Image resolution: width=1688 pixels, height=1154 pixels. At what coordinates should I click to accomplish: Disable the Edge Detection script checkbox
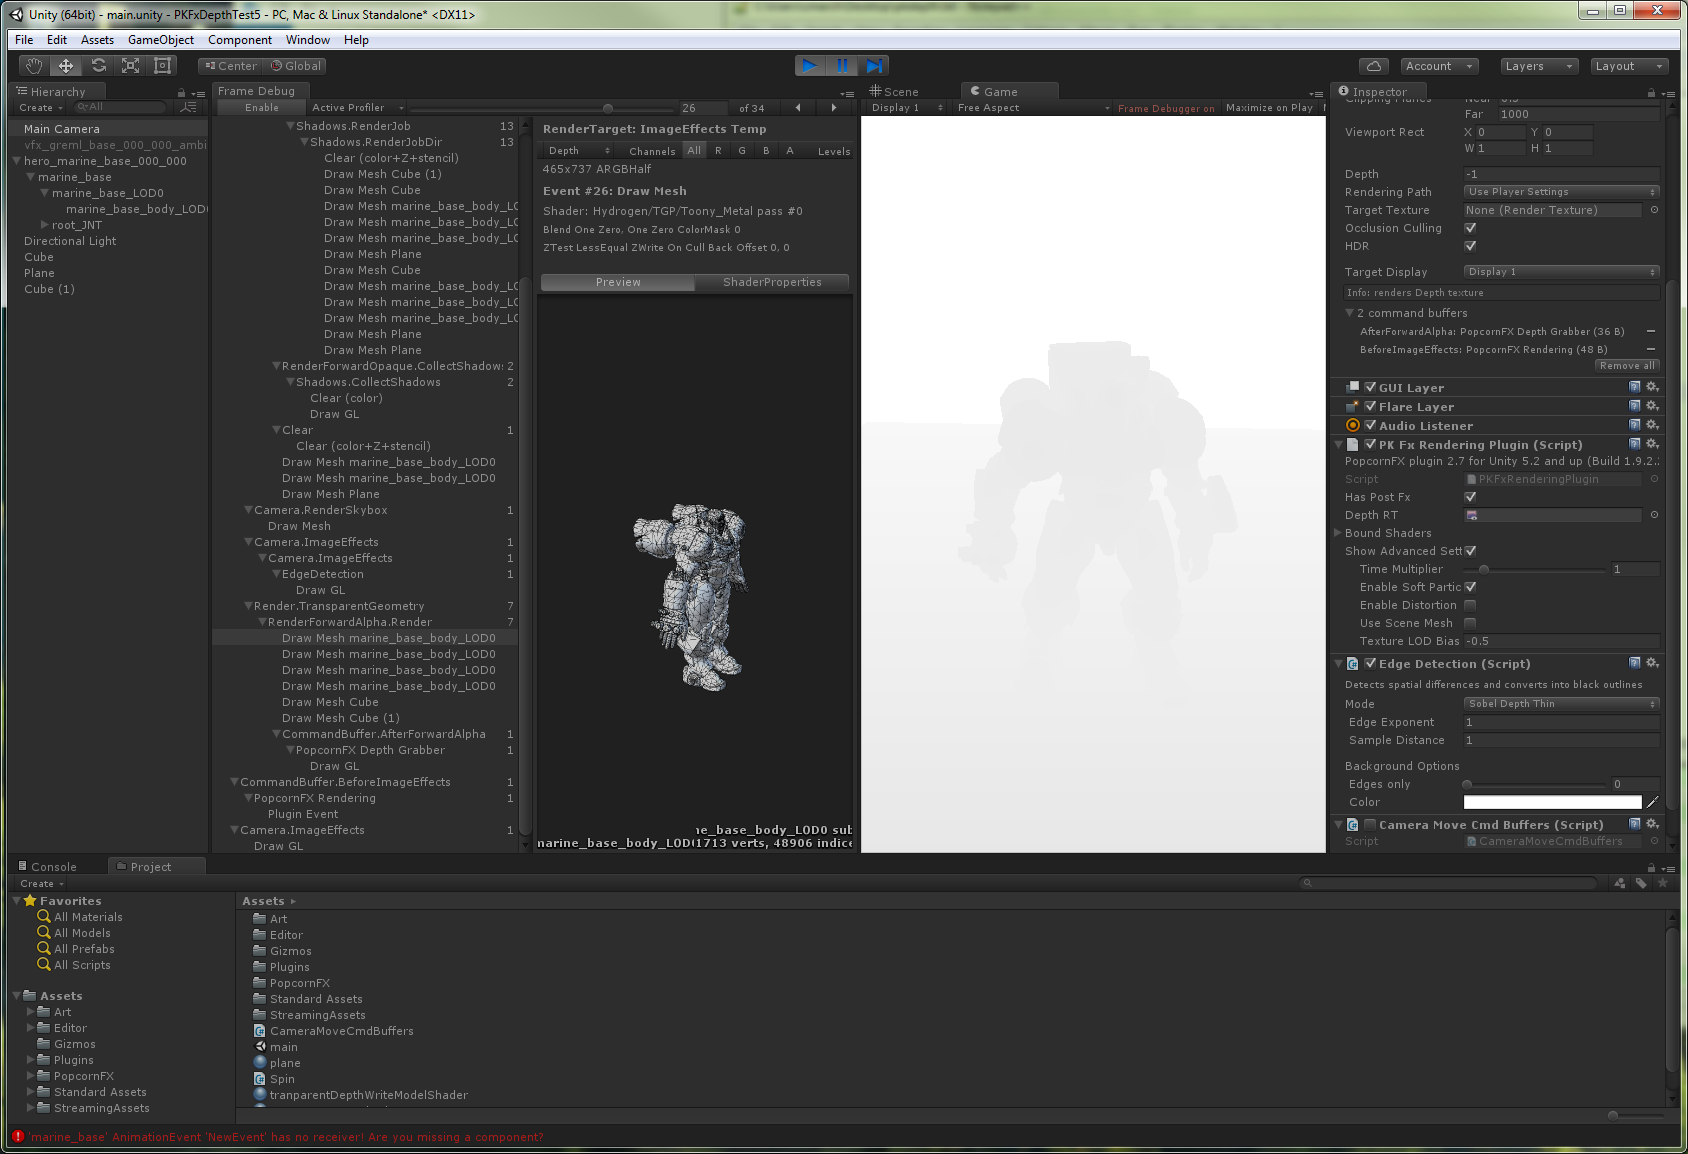coord(1369,663)
